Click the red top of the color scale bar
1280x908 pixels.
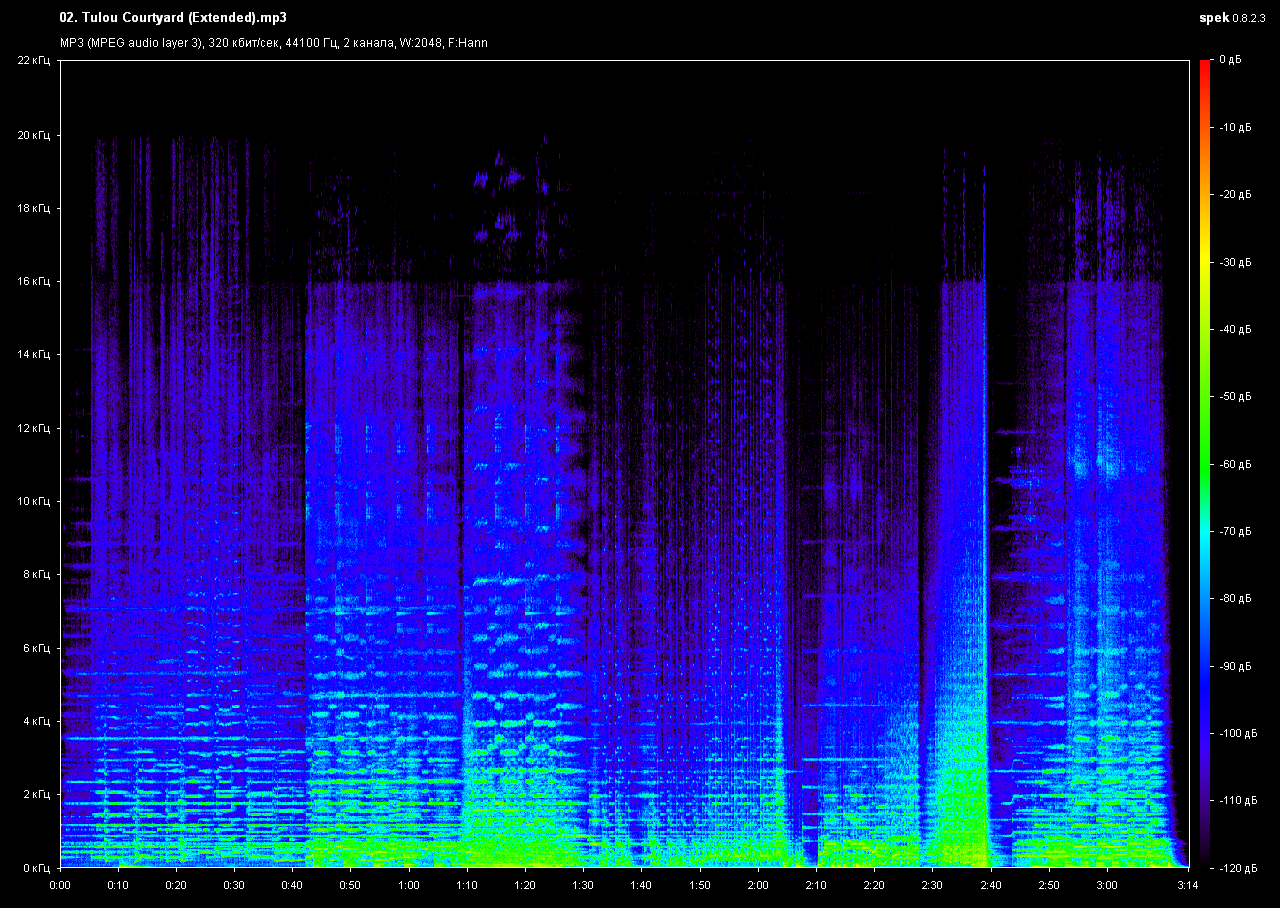coord(1205,66)
